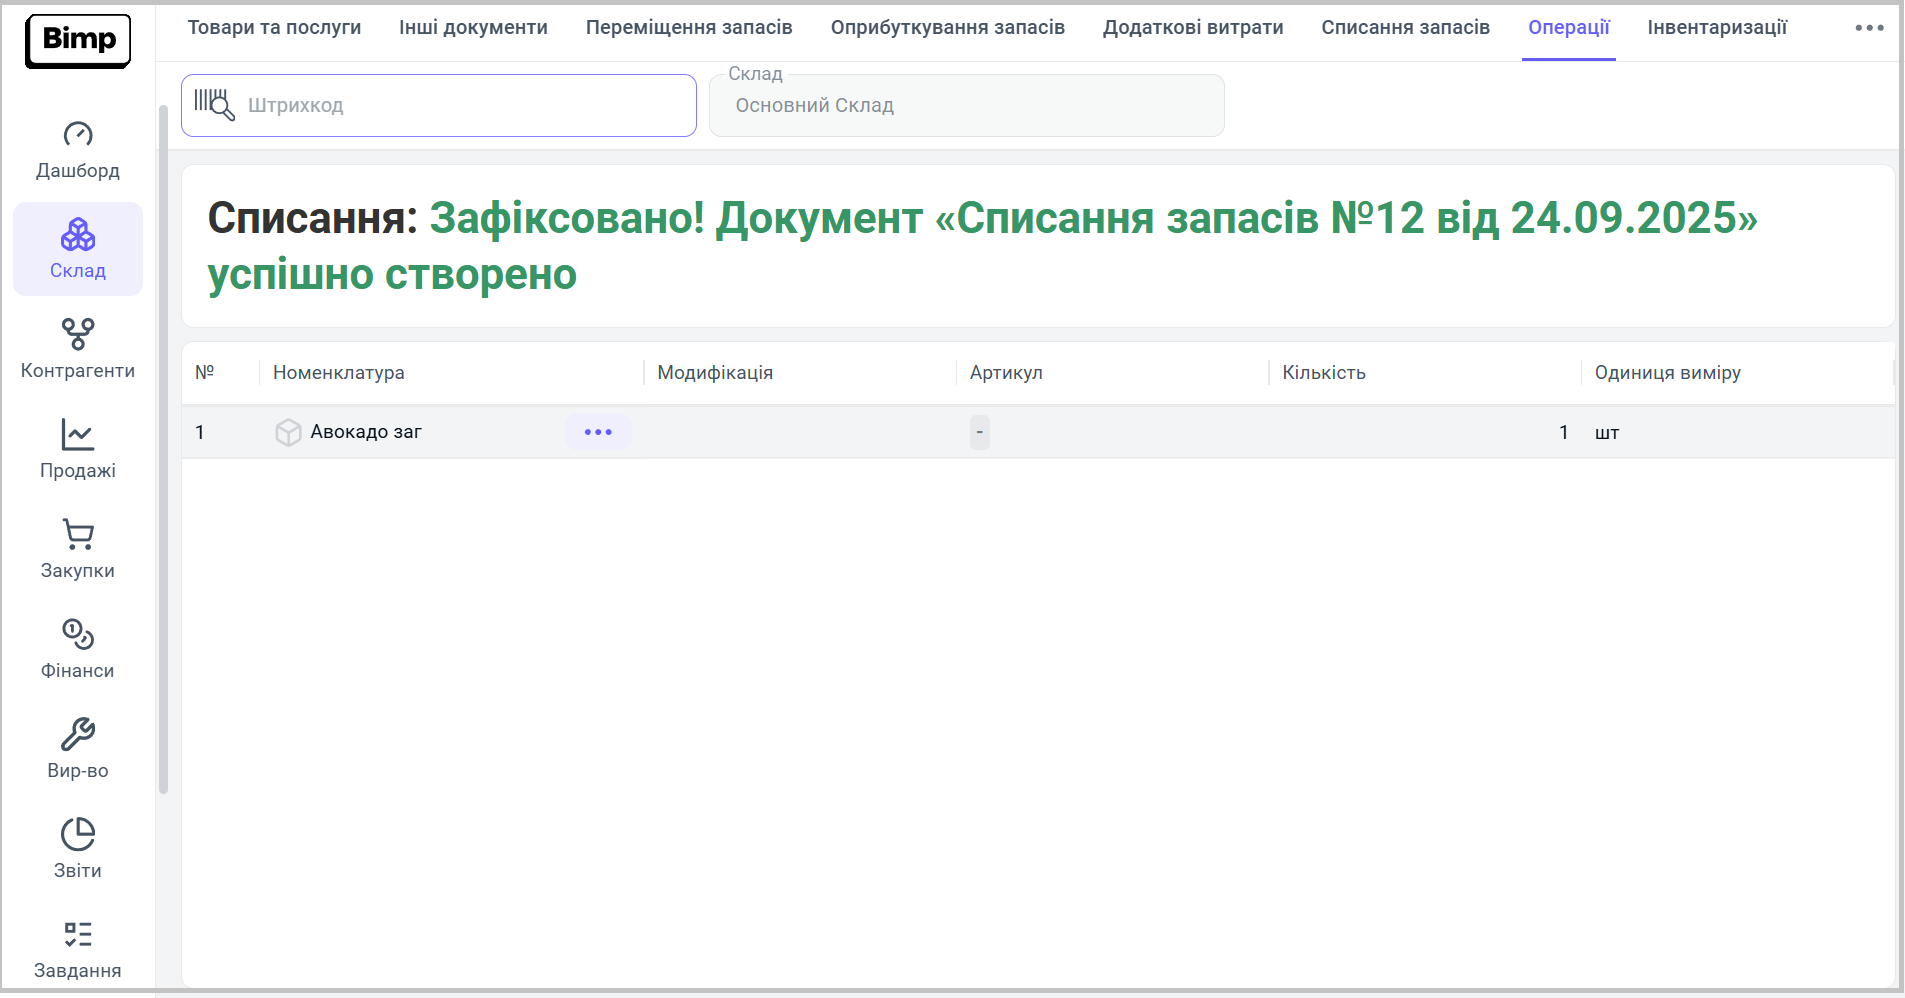Open Звіти pie chart icon
Viewport: 1905px width, 998px height.
[78, 835]
